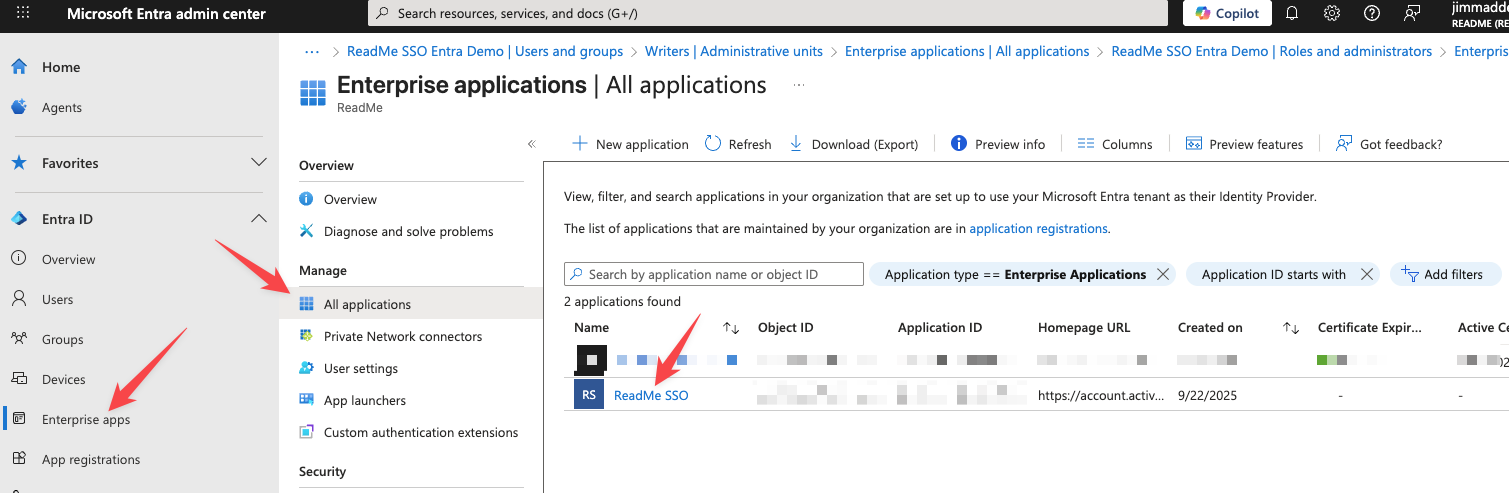Open Groups in sidebar
Image resolution: width=1509 pixels, height=493 pixels.
(x=63, y=339)
